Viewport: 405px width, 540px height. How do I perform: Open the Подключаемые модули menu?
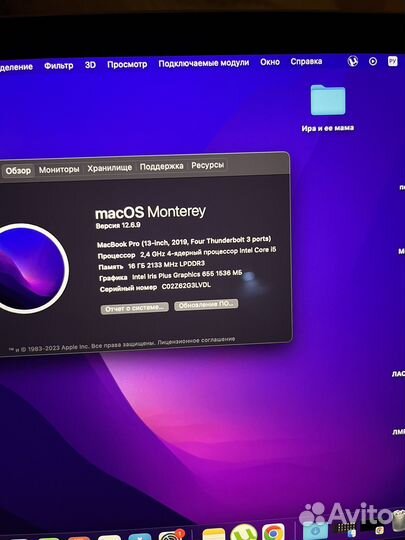click(204, 63)
